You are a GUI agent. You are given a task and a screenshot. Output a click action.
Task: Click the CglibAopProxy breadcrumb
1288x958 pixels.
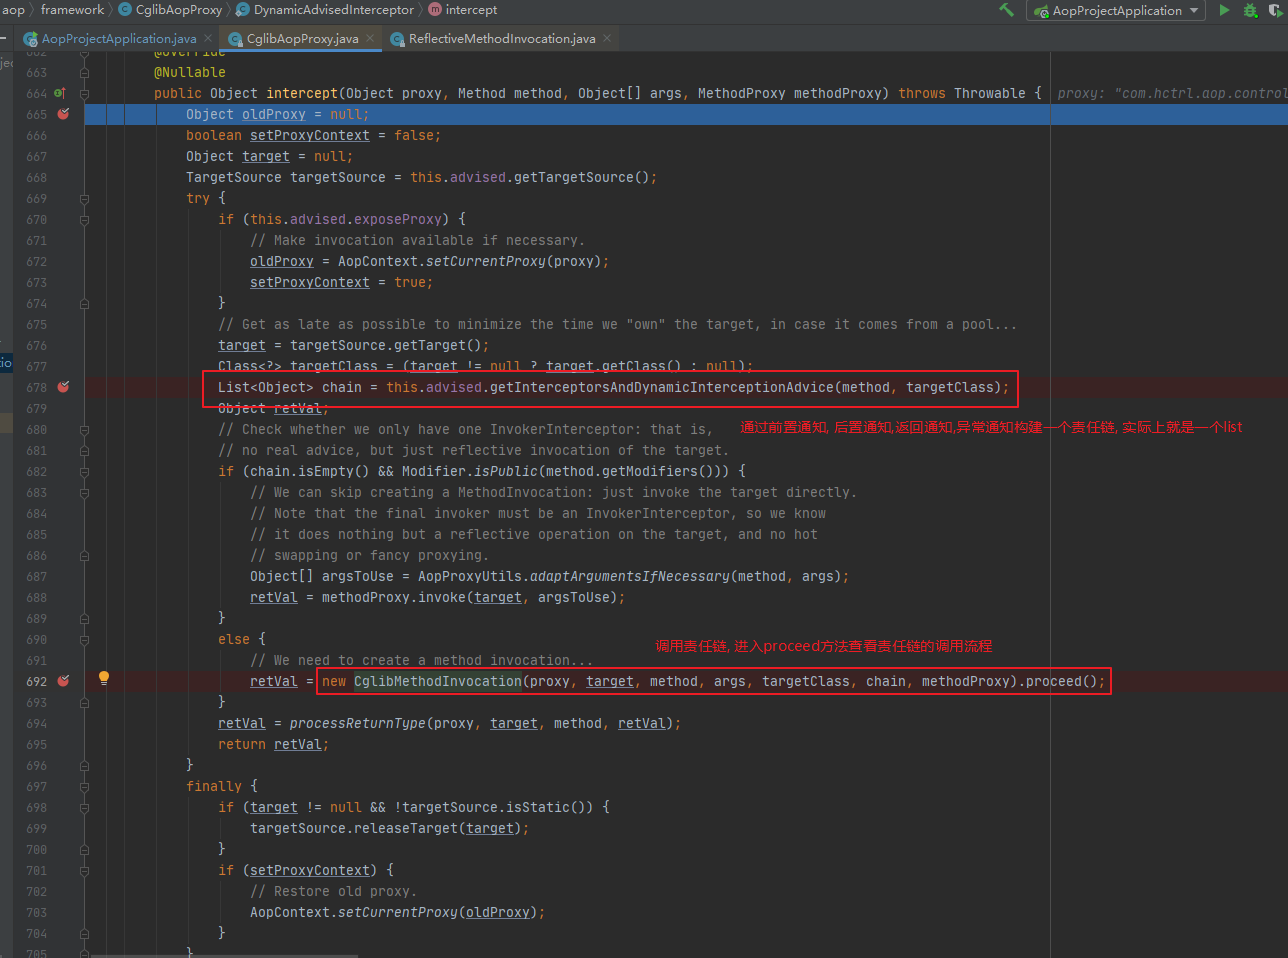pos(170,10)
